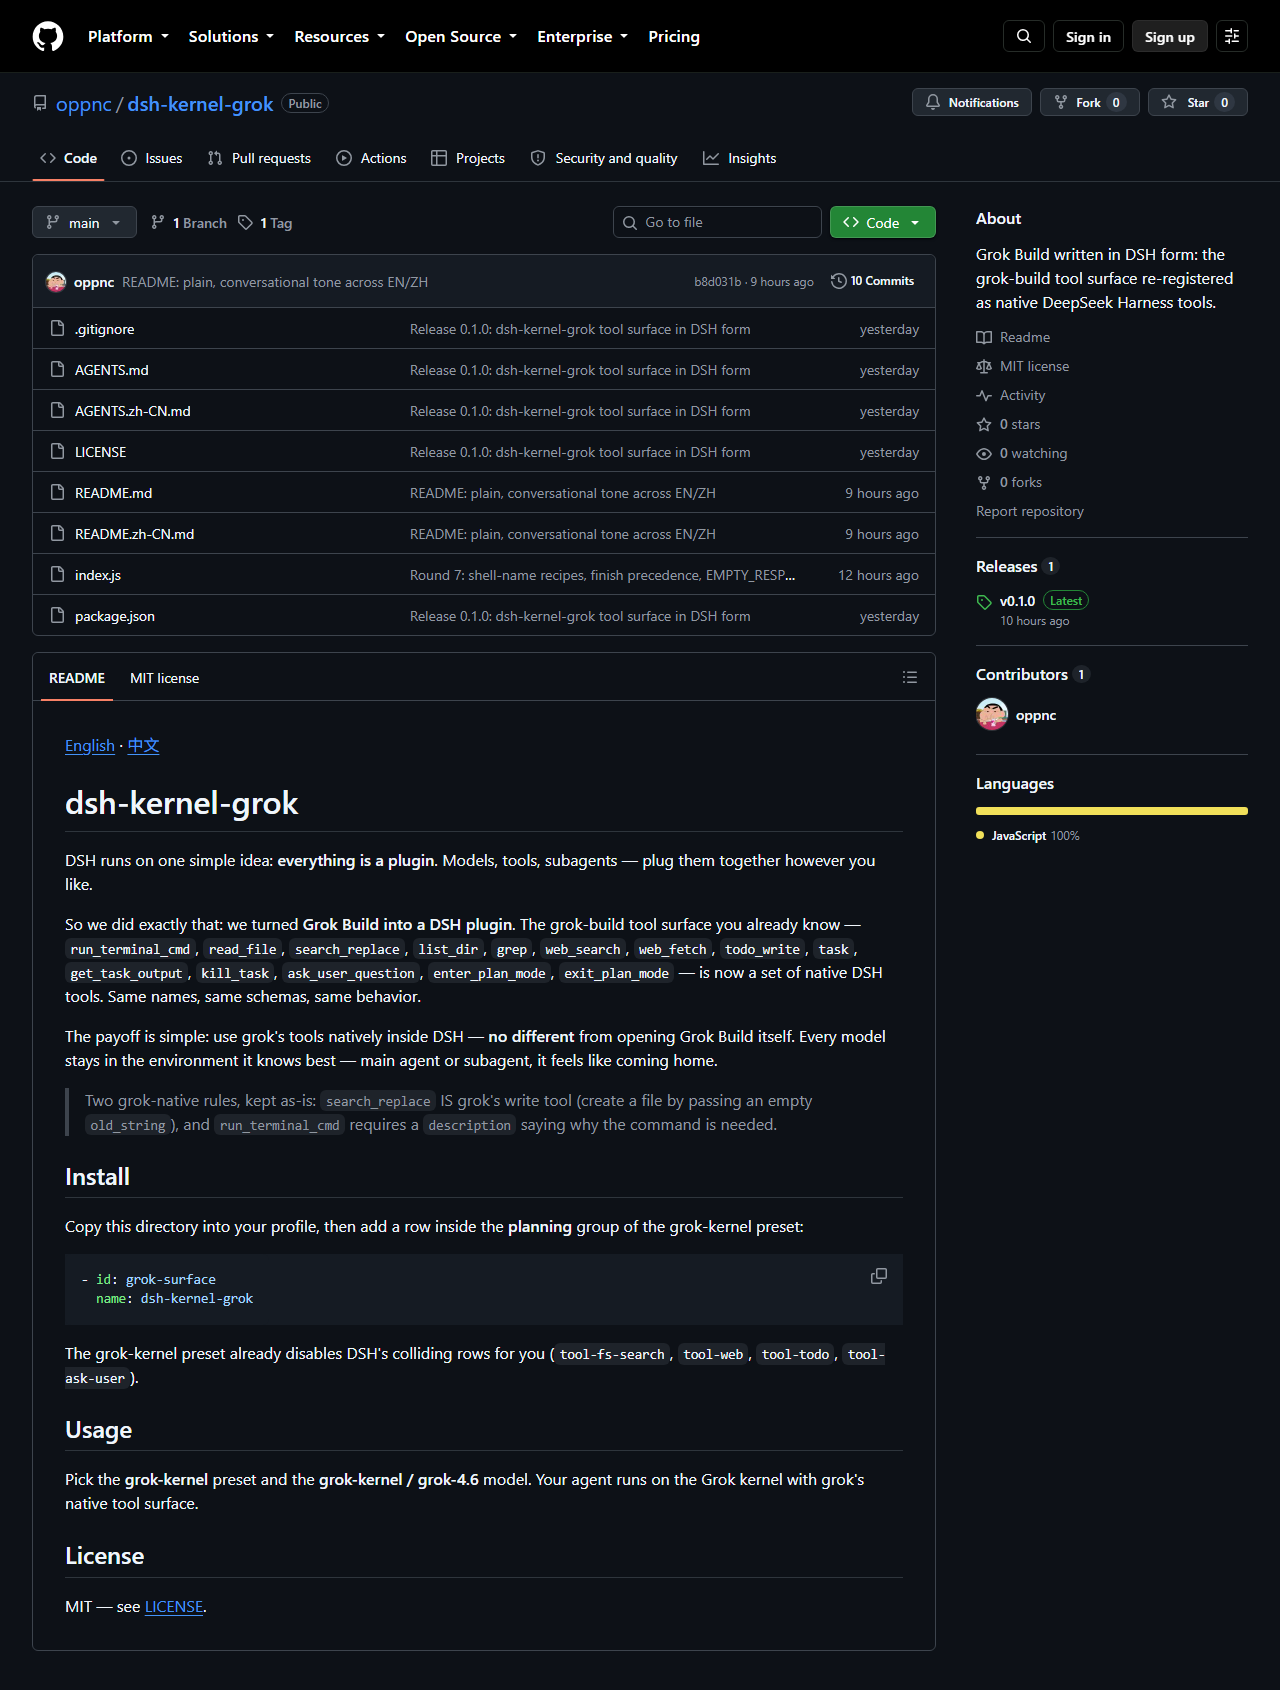Select the MIT license tab in README panel
Image resolution: width=1280 pixels, height=1690 pixels.
(x=165, y=678)
